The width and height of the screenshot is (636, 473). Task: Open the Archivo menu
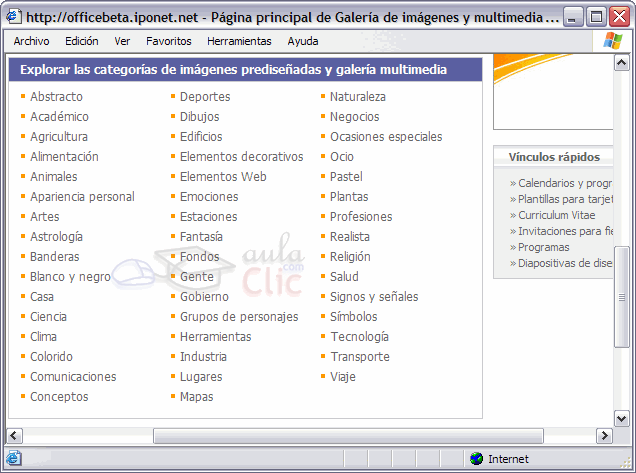[x=31, y=41]
